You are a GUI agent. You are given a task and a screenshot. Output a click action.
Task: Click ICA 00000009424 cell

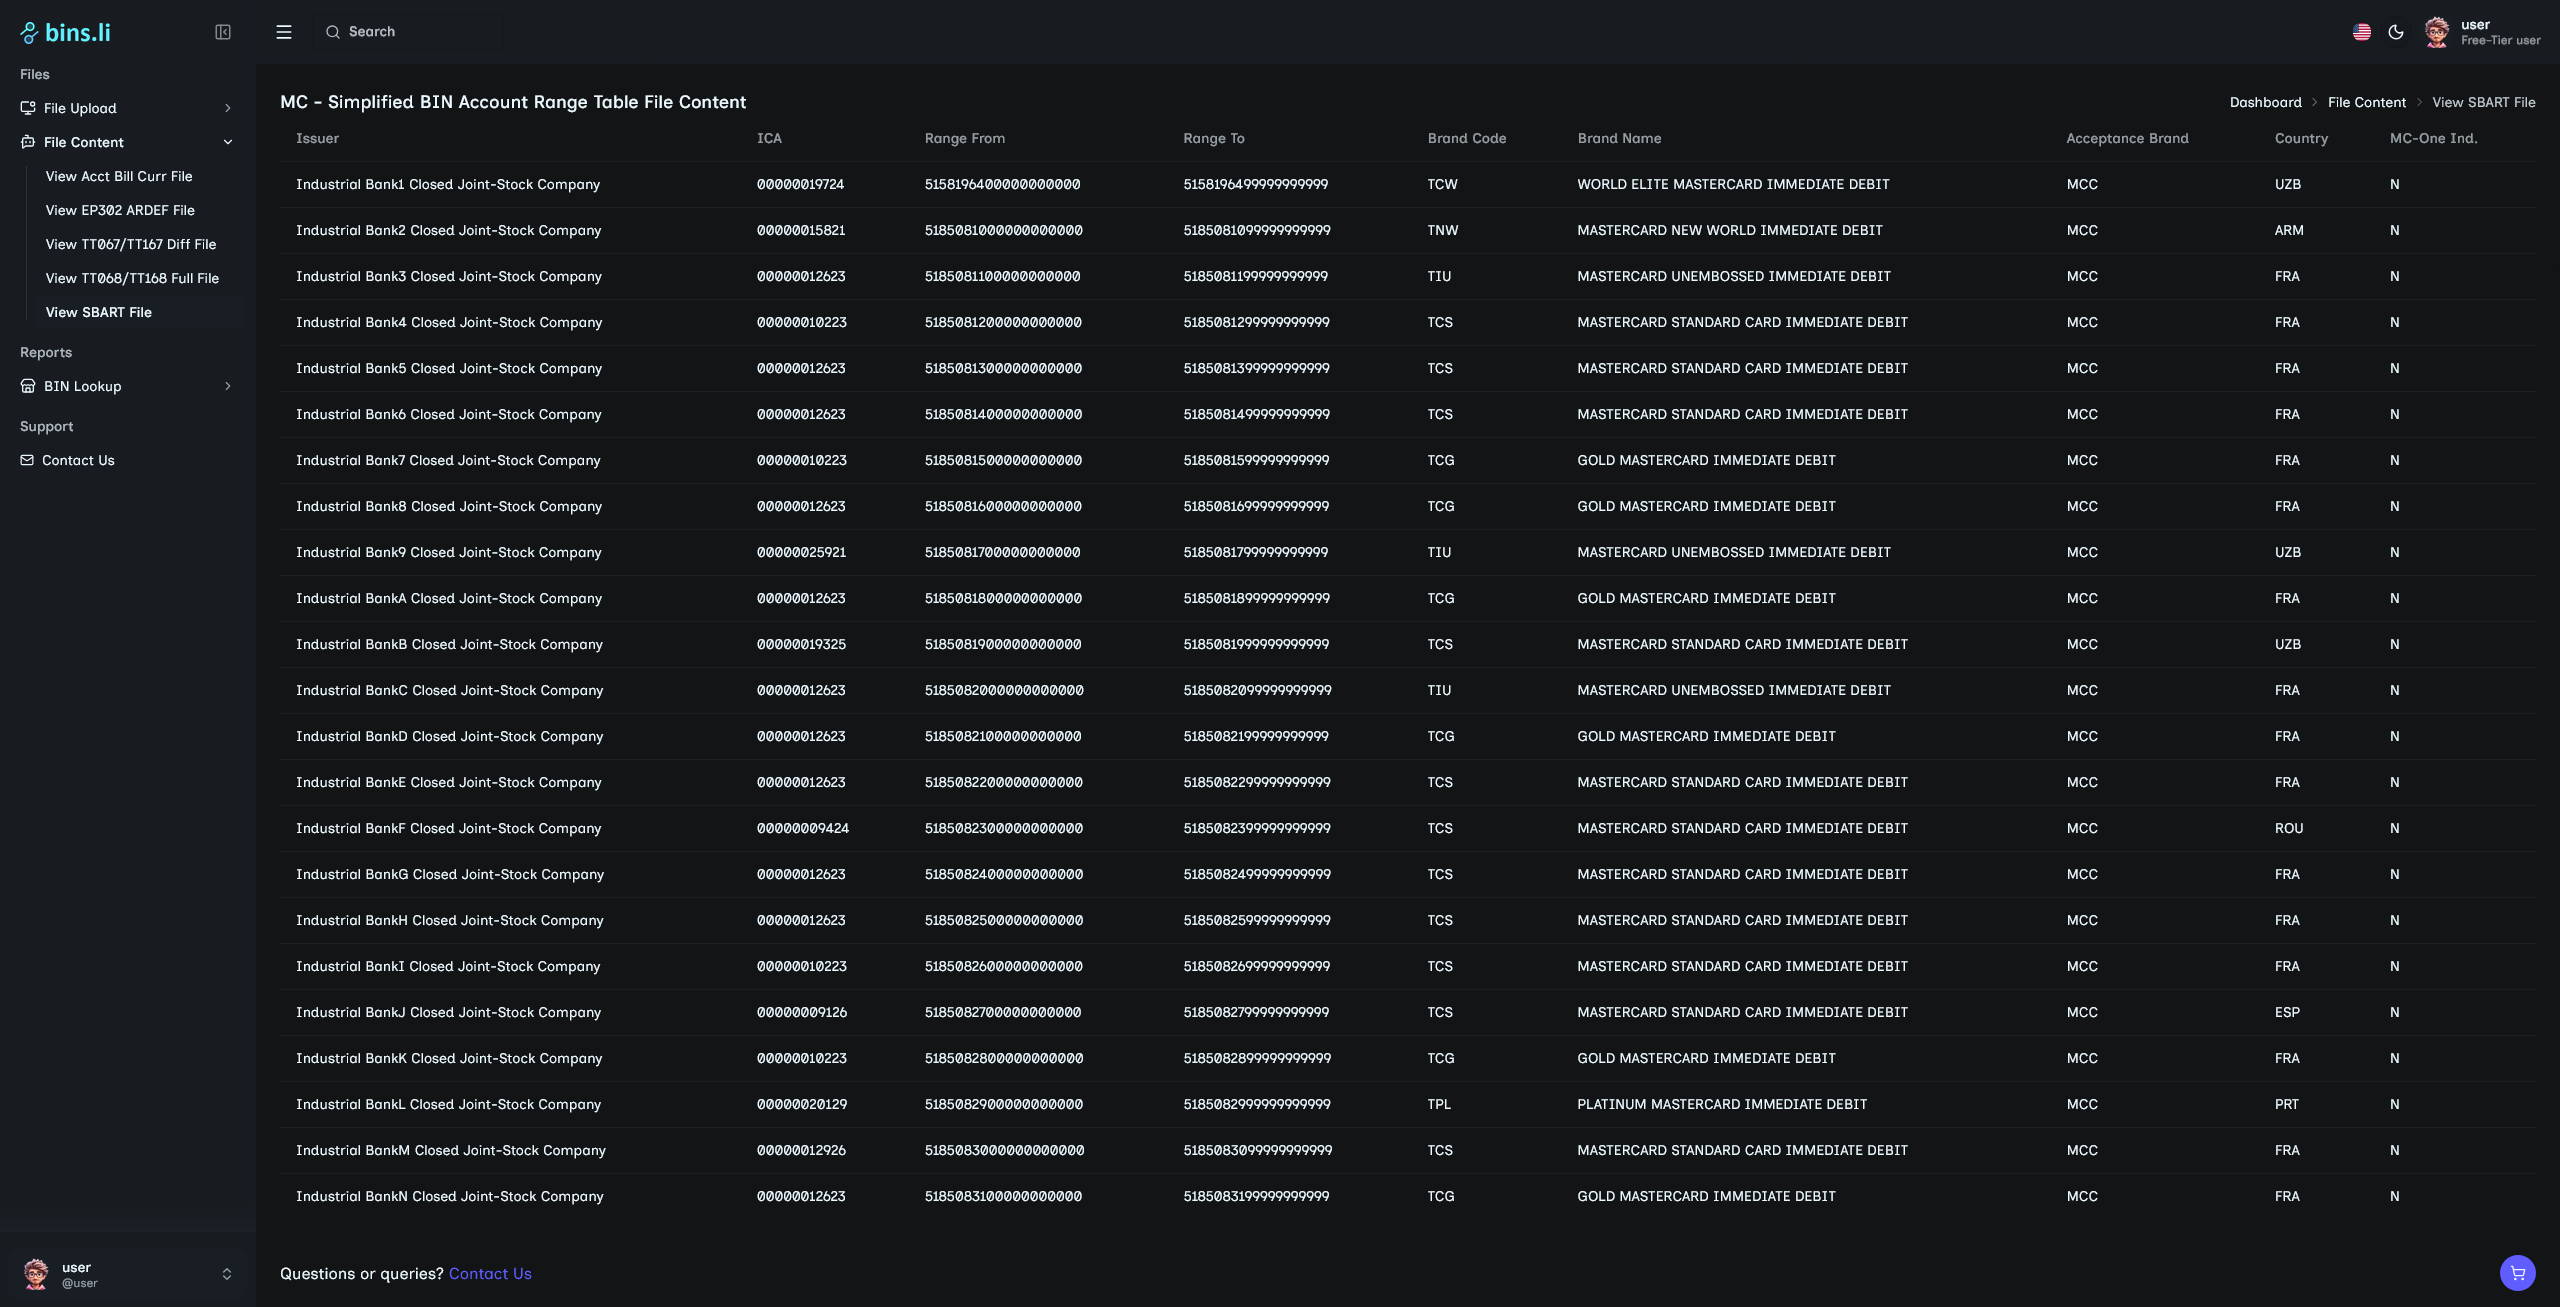(x=803, y=828)
